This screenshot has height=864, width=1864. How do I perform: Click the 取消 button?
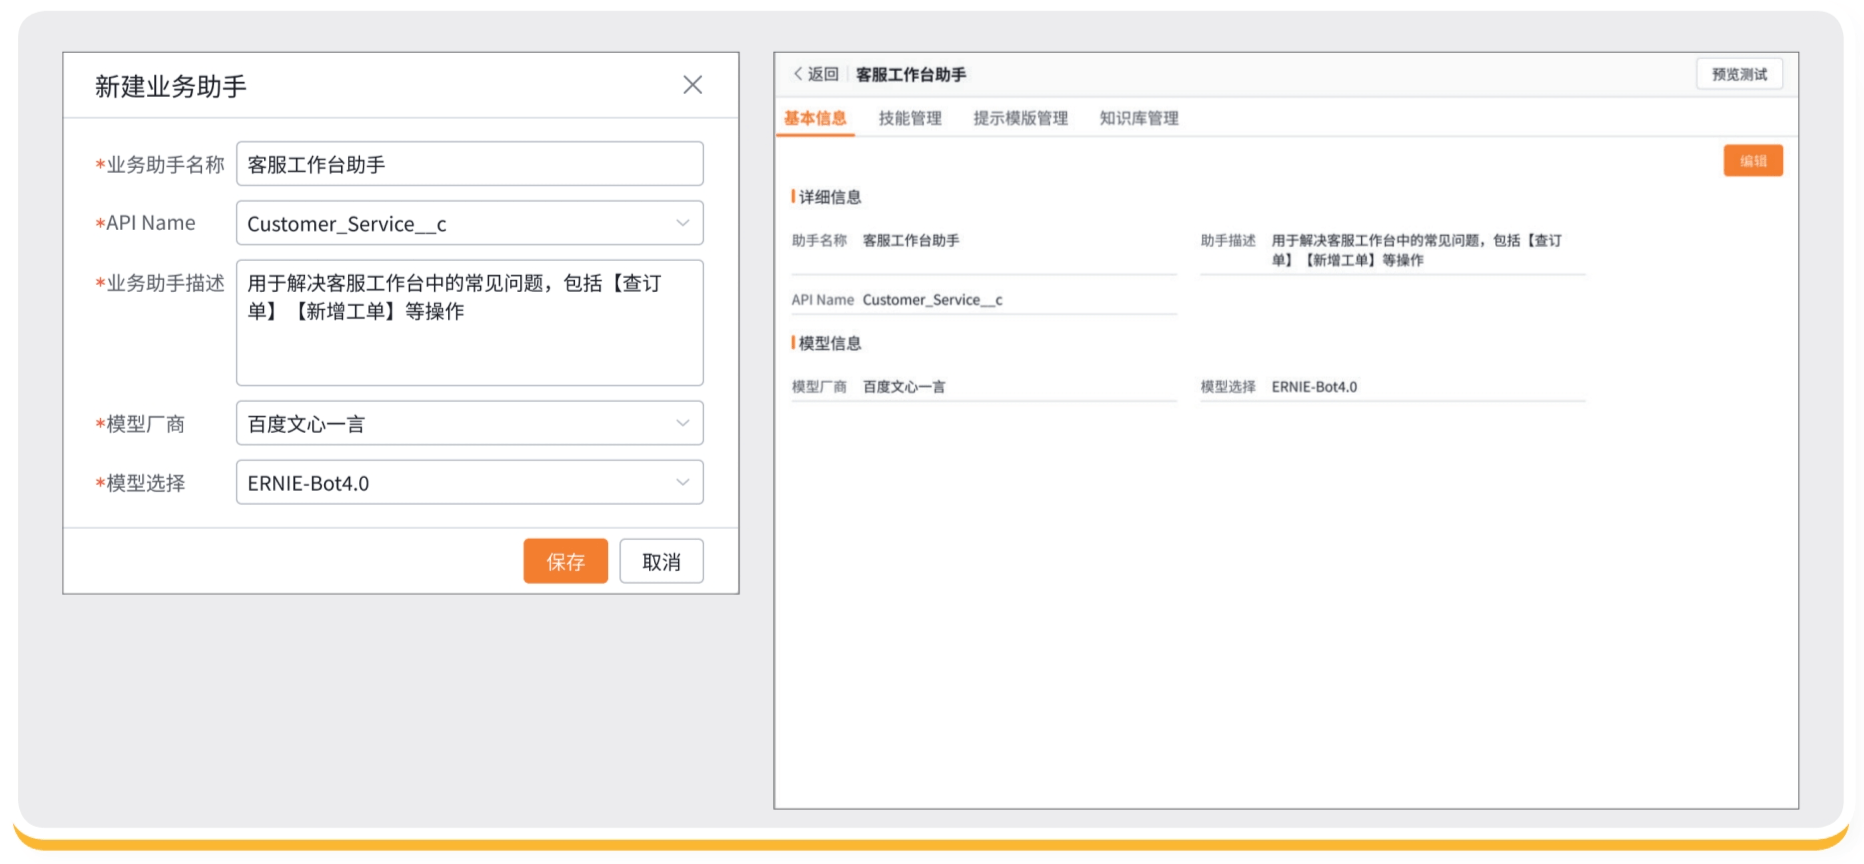(661, 561)
